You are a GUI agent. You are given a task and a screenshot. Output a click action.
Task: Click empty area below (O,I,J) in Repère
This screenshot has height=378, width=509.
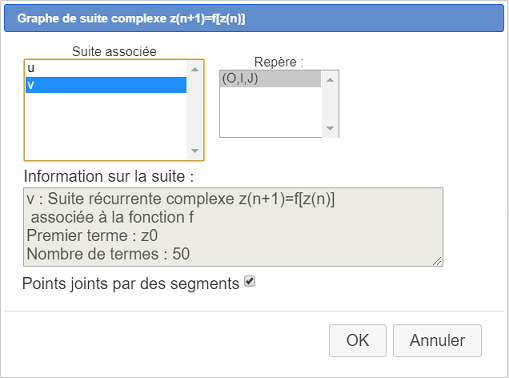pos(270,112)
